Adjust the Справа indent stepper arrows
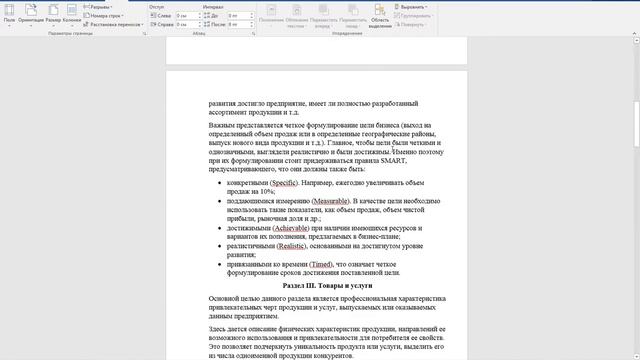640x360 pixels. (200, 24)
